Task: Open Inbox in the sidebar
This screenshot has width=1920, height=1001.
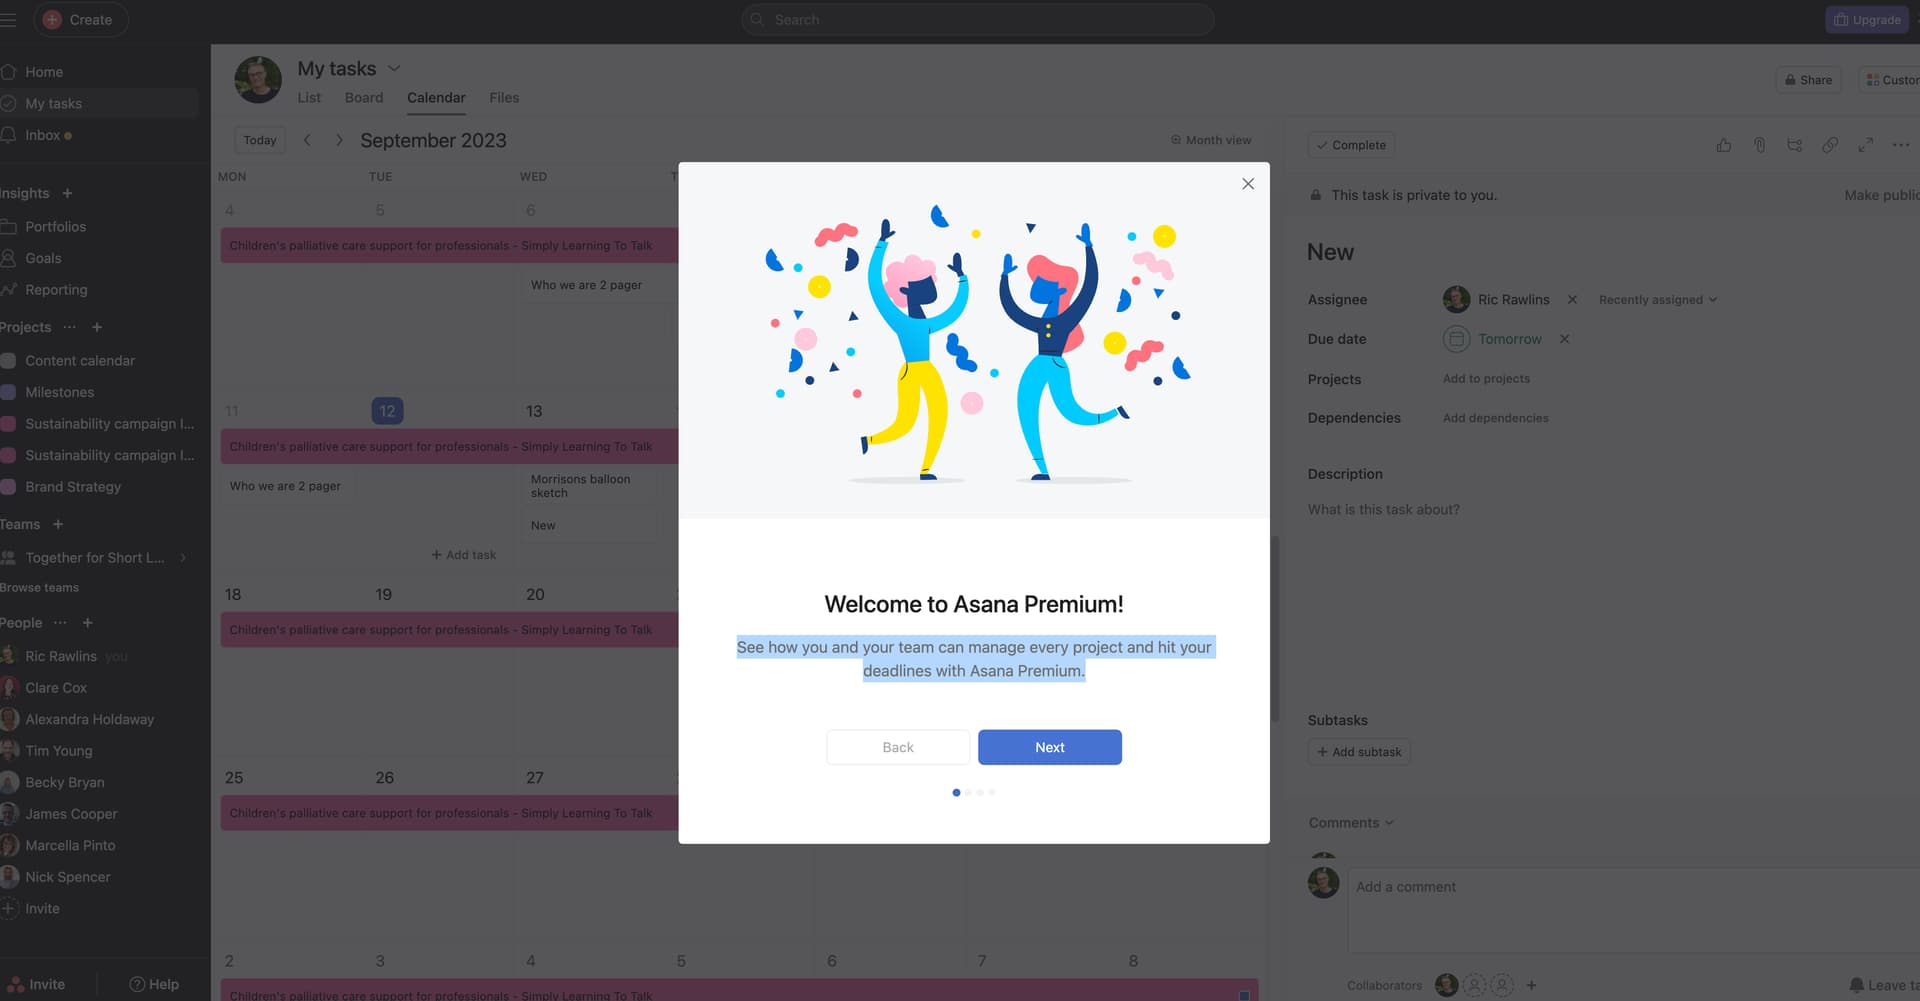Action: (42, 135)
